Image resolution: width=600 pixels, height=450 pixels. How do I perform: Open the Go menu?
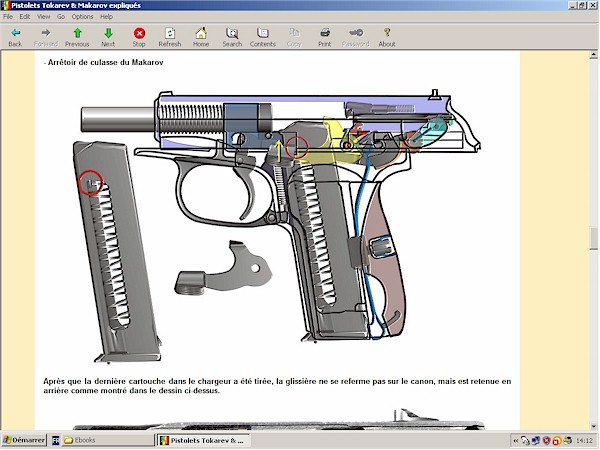tap(61, 16)
